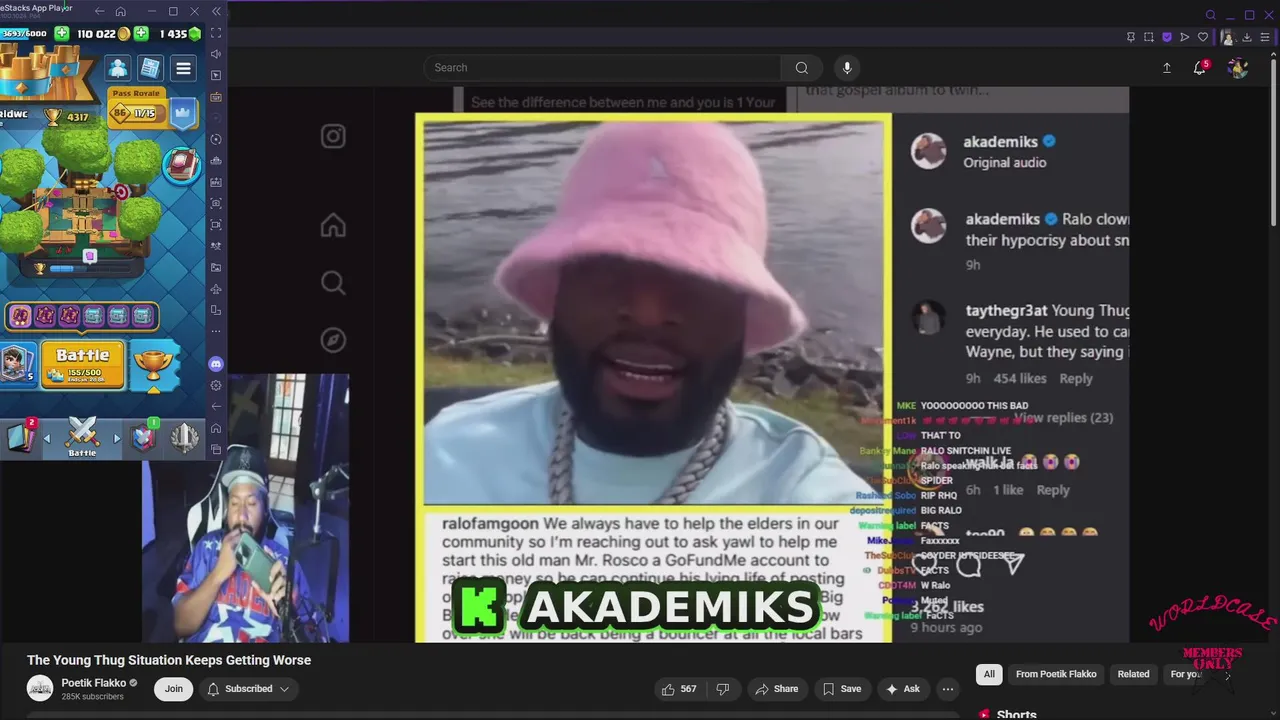Image resolution: width=1280 pixels, height=720 pixels.
Task: Click voice search microphone button
Action: (x=847, y=68)
